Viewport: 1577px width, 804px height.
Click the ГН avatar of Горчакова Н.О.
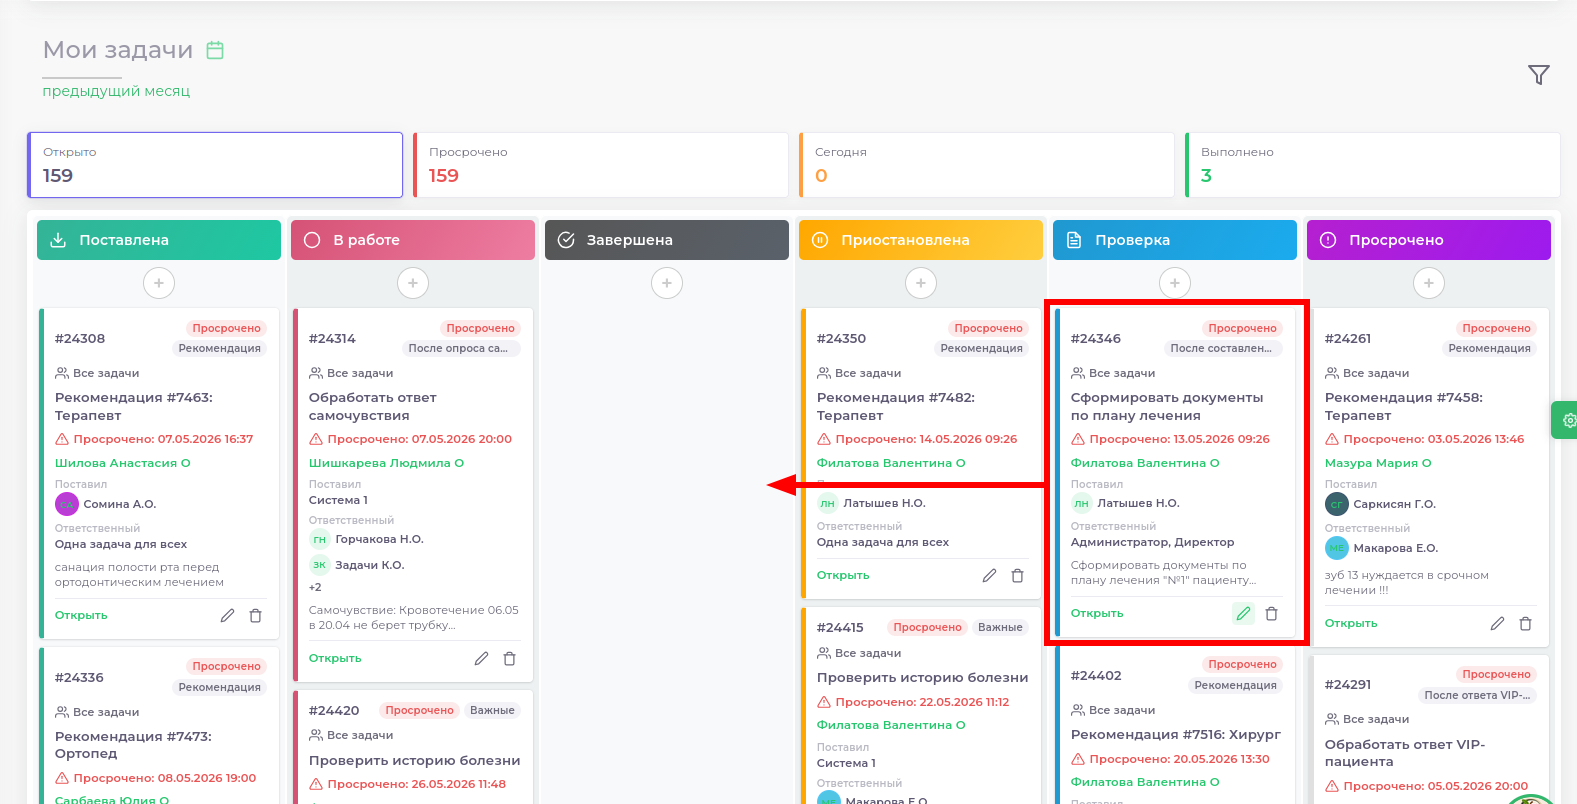(320, 540)
